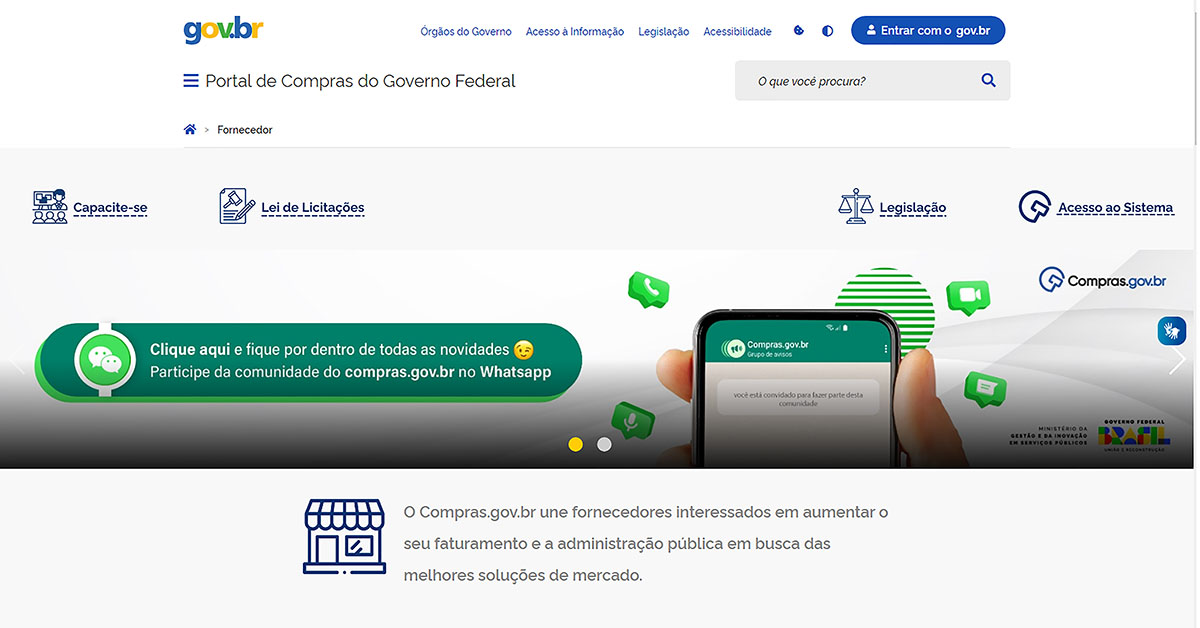This screenshot has height=628, width=1200.
Task: Click the WeChat-style chat icon in banner
Action: [x=104, y=361]
